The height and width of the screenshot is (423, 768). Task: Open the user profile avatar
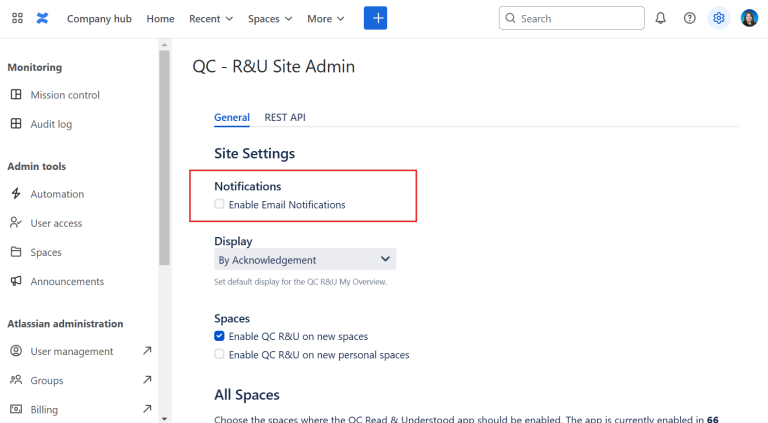click(749, 18)
